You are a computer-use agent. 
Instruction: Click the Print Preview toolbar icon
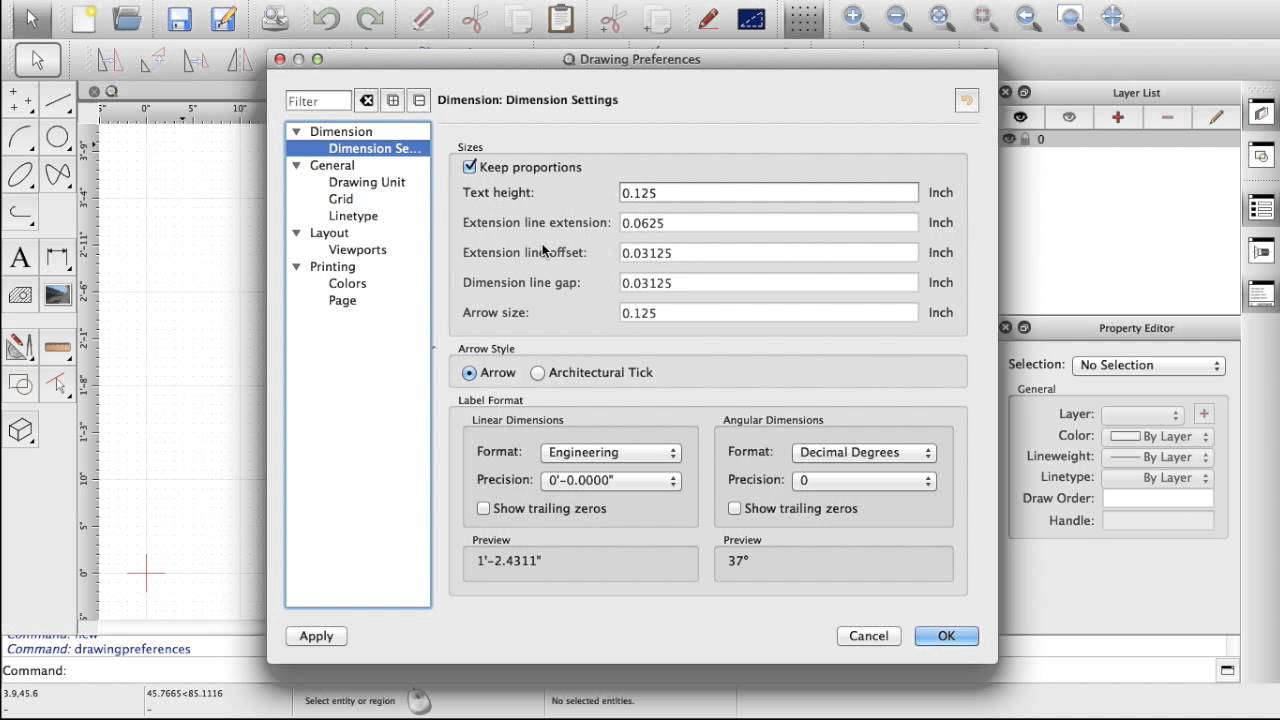pyautogui.click(x=274, y=18)
